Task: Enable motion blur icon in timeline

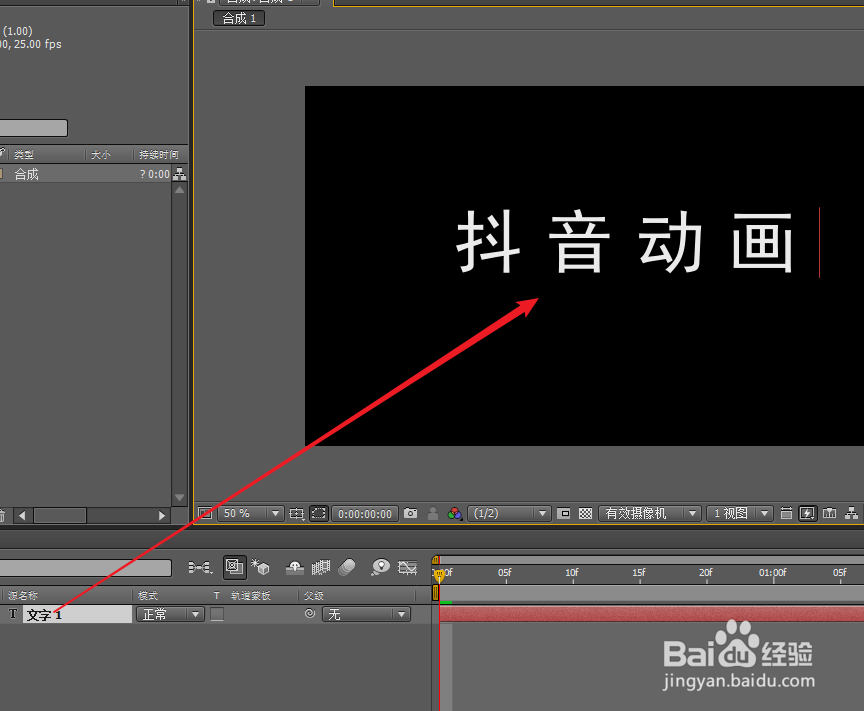Action: (347, 567)
